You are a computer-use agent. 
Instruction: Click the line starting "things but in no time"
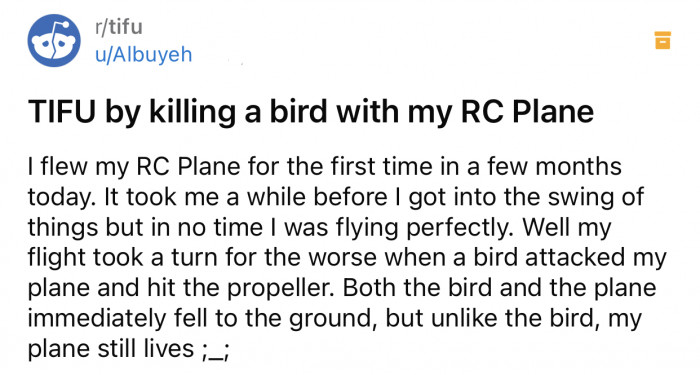319,228
